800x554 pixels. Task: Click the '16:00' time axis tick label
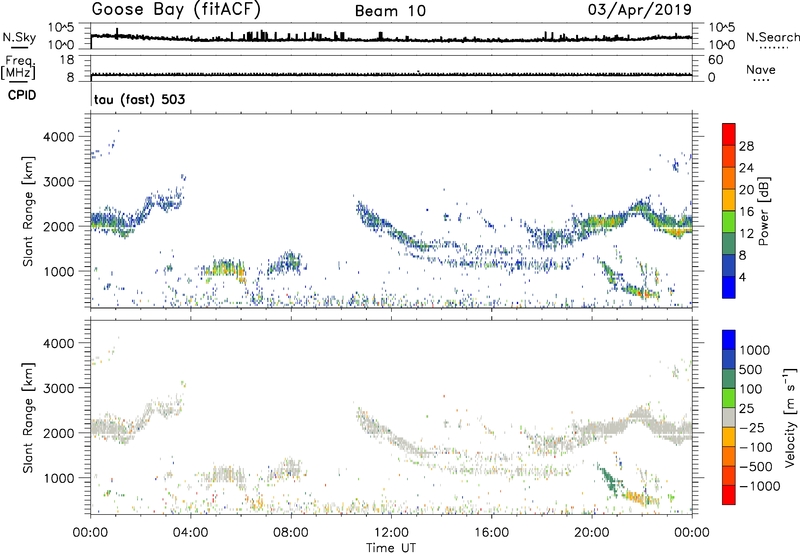pyautogui.click(x=492, y=533)
